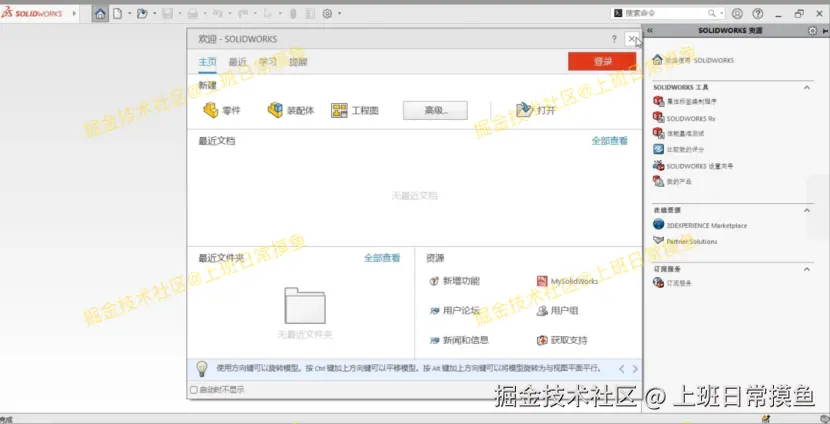Open 3DEXPERIENCE Marketplace

700,225
